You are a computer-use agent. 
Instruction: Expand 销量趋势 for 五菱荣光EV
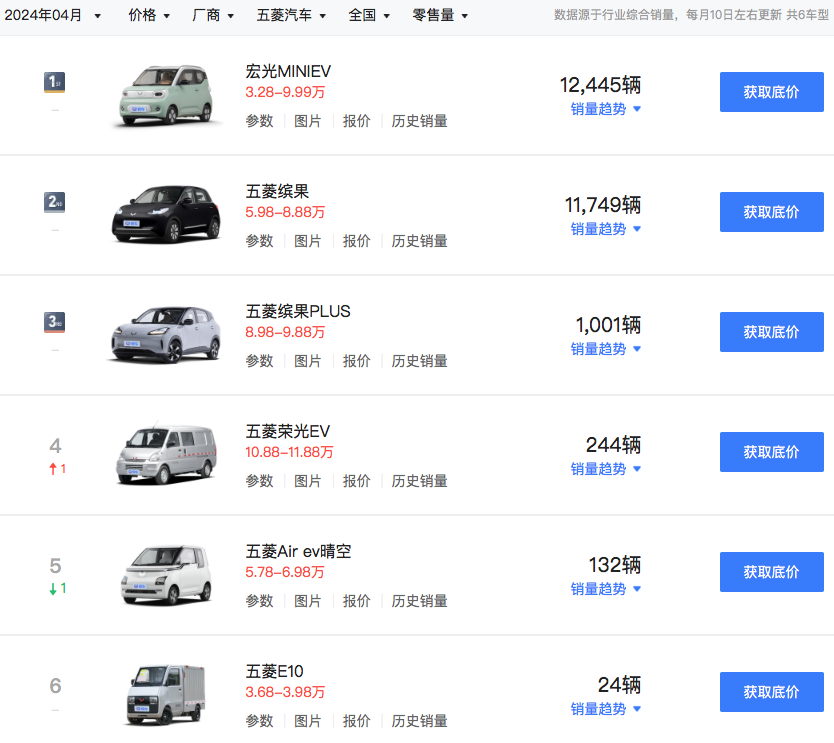(605, 469)
